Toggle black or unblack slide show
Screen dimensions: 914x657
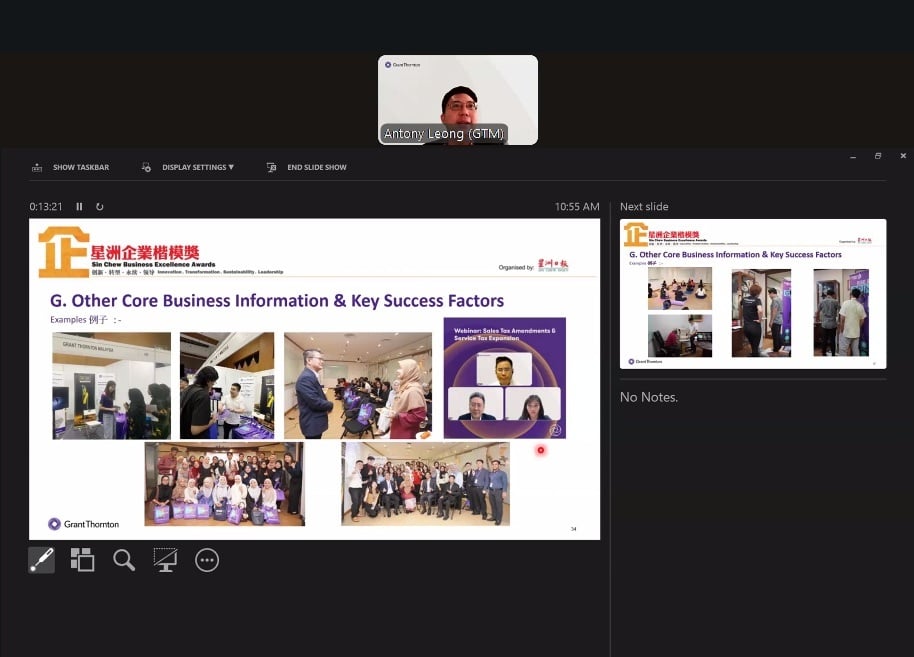(165, 560)
